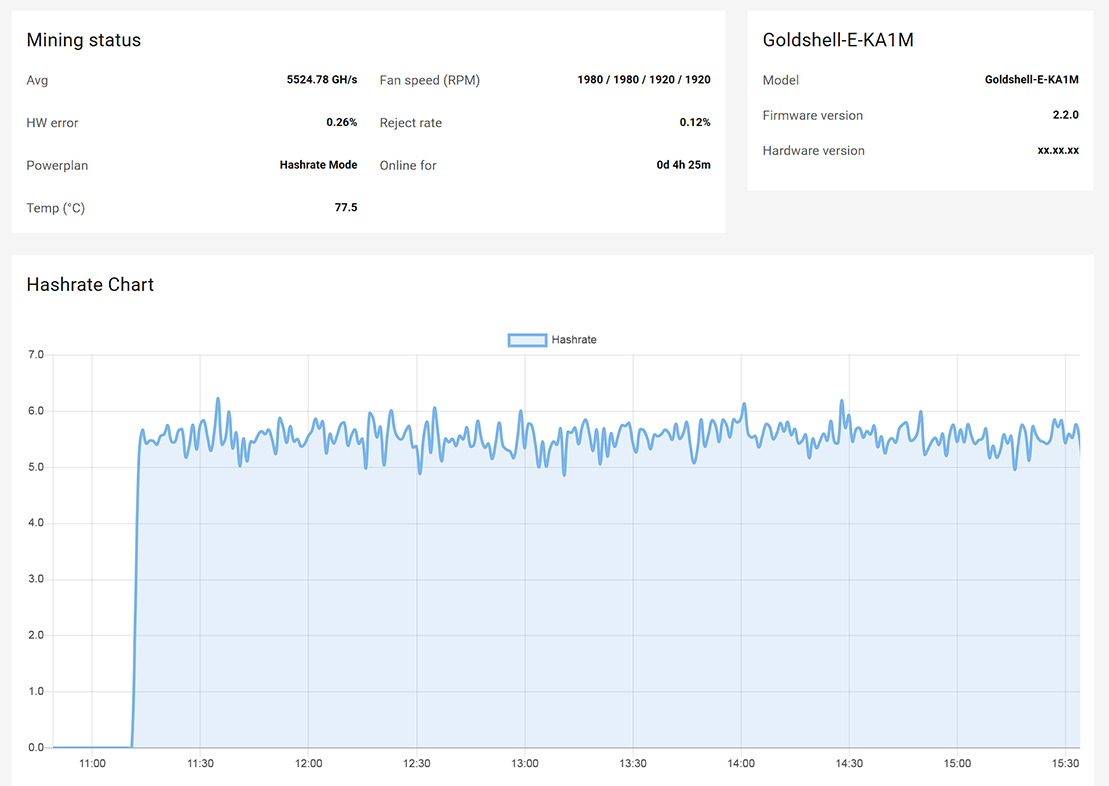
Task: Select the Reject rate value 0.12%
Action: [694, 123]
